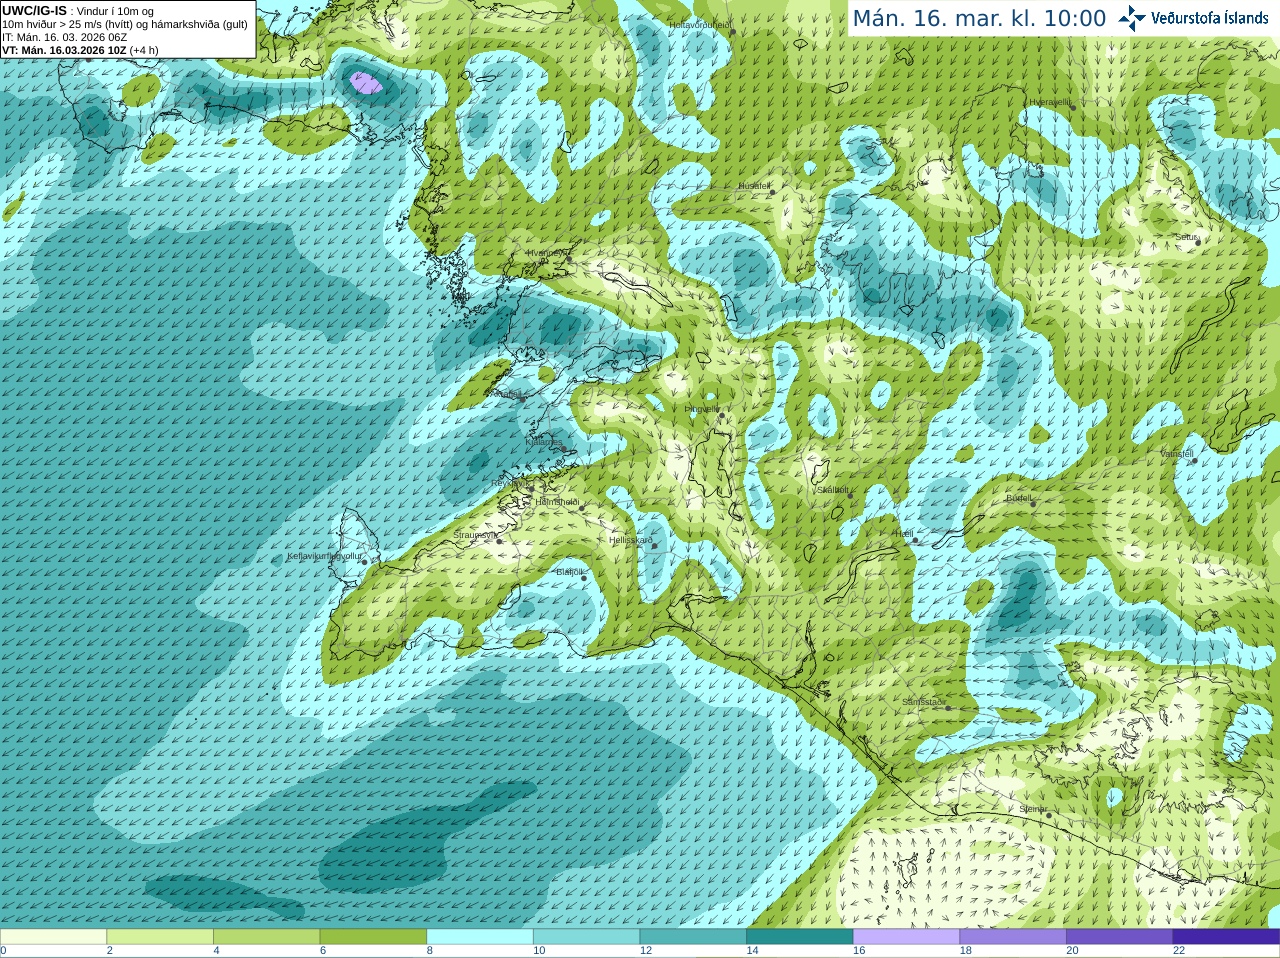1280x958 pixels.
Task: Pick the 16–18 m/s lavender legend swatch
Action: (x=906, y=936)
